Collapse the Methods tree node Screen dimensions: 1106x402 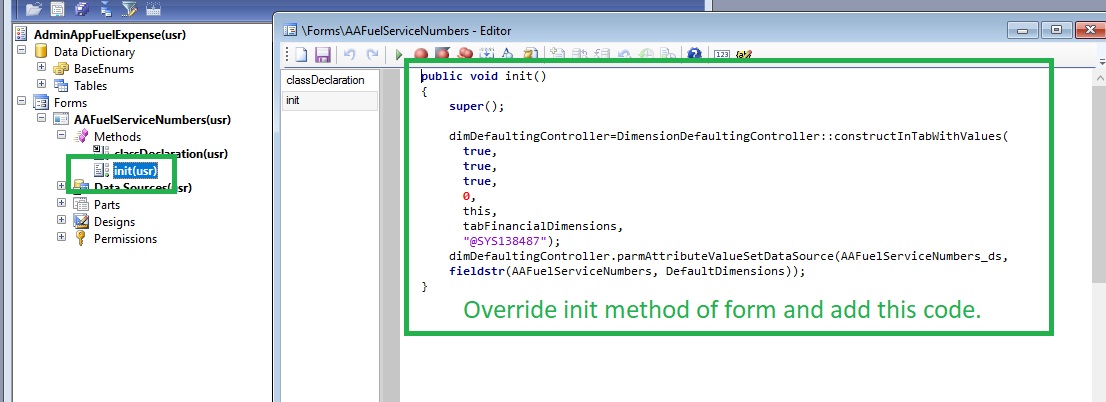(61, 136)
